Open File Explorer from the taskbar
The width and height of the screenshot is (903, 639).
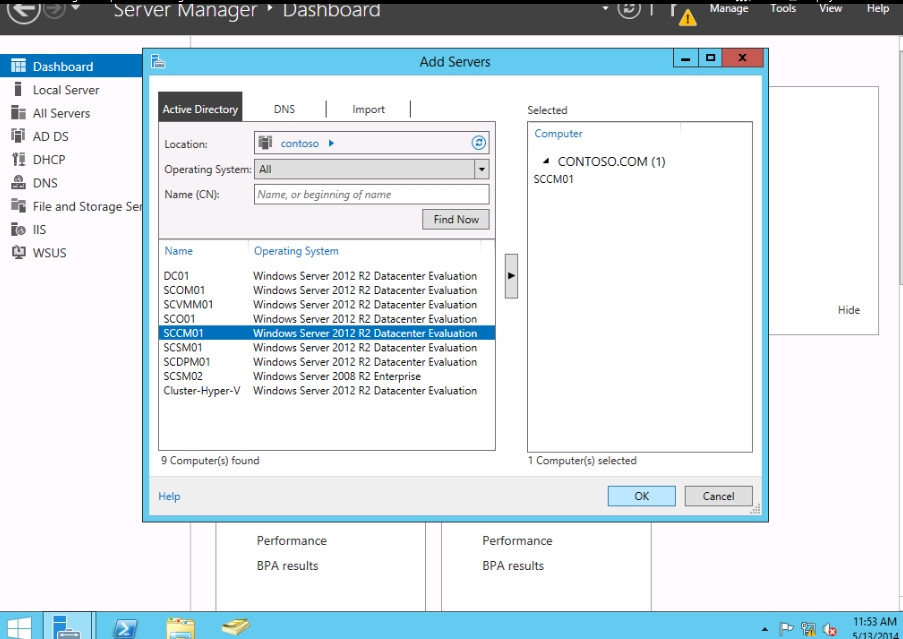181,627
